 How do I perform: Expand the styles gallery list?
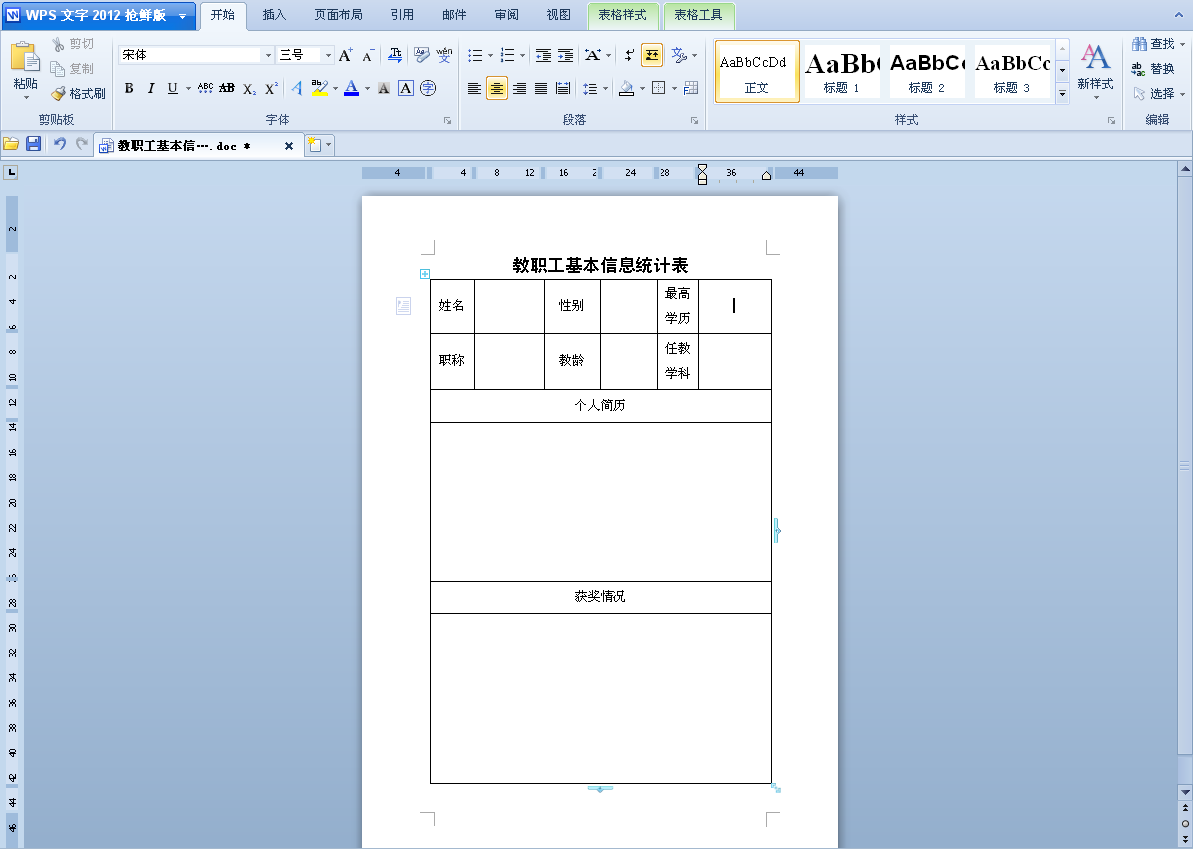click(x=1062, y=93)
